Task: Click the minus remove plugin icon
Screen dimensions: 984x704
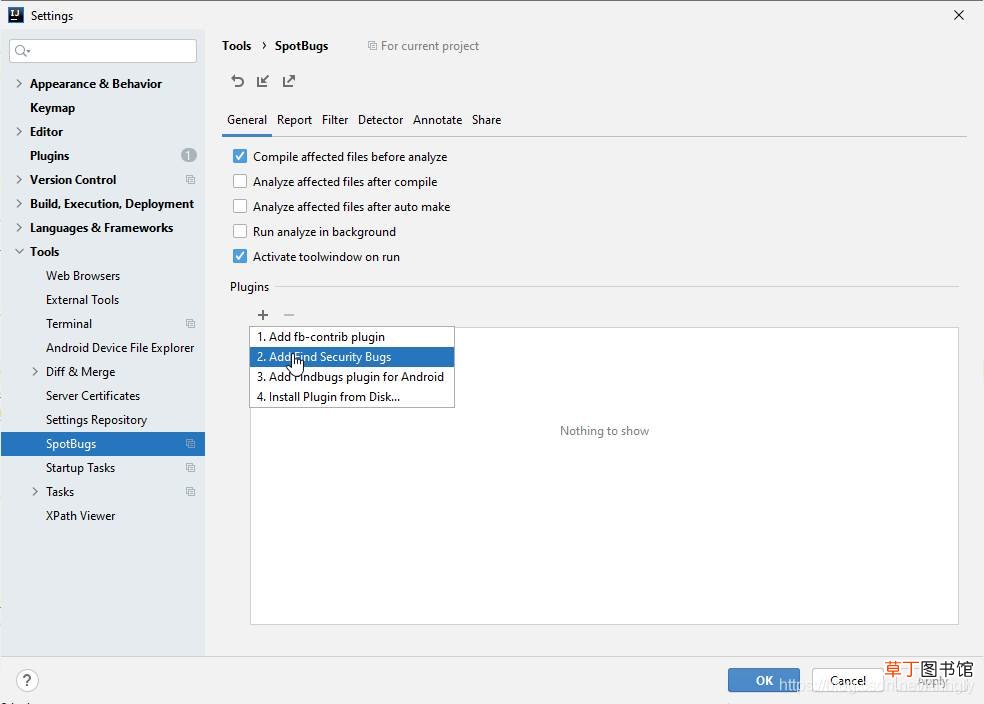Action: (289, 315)
